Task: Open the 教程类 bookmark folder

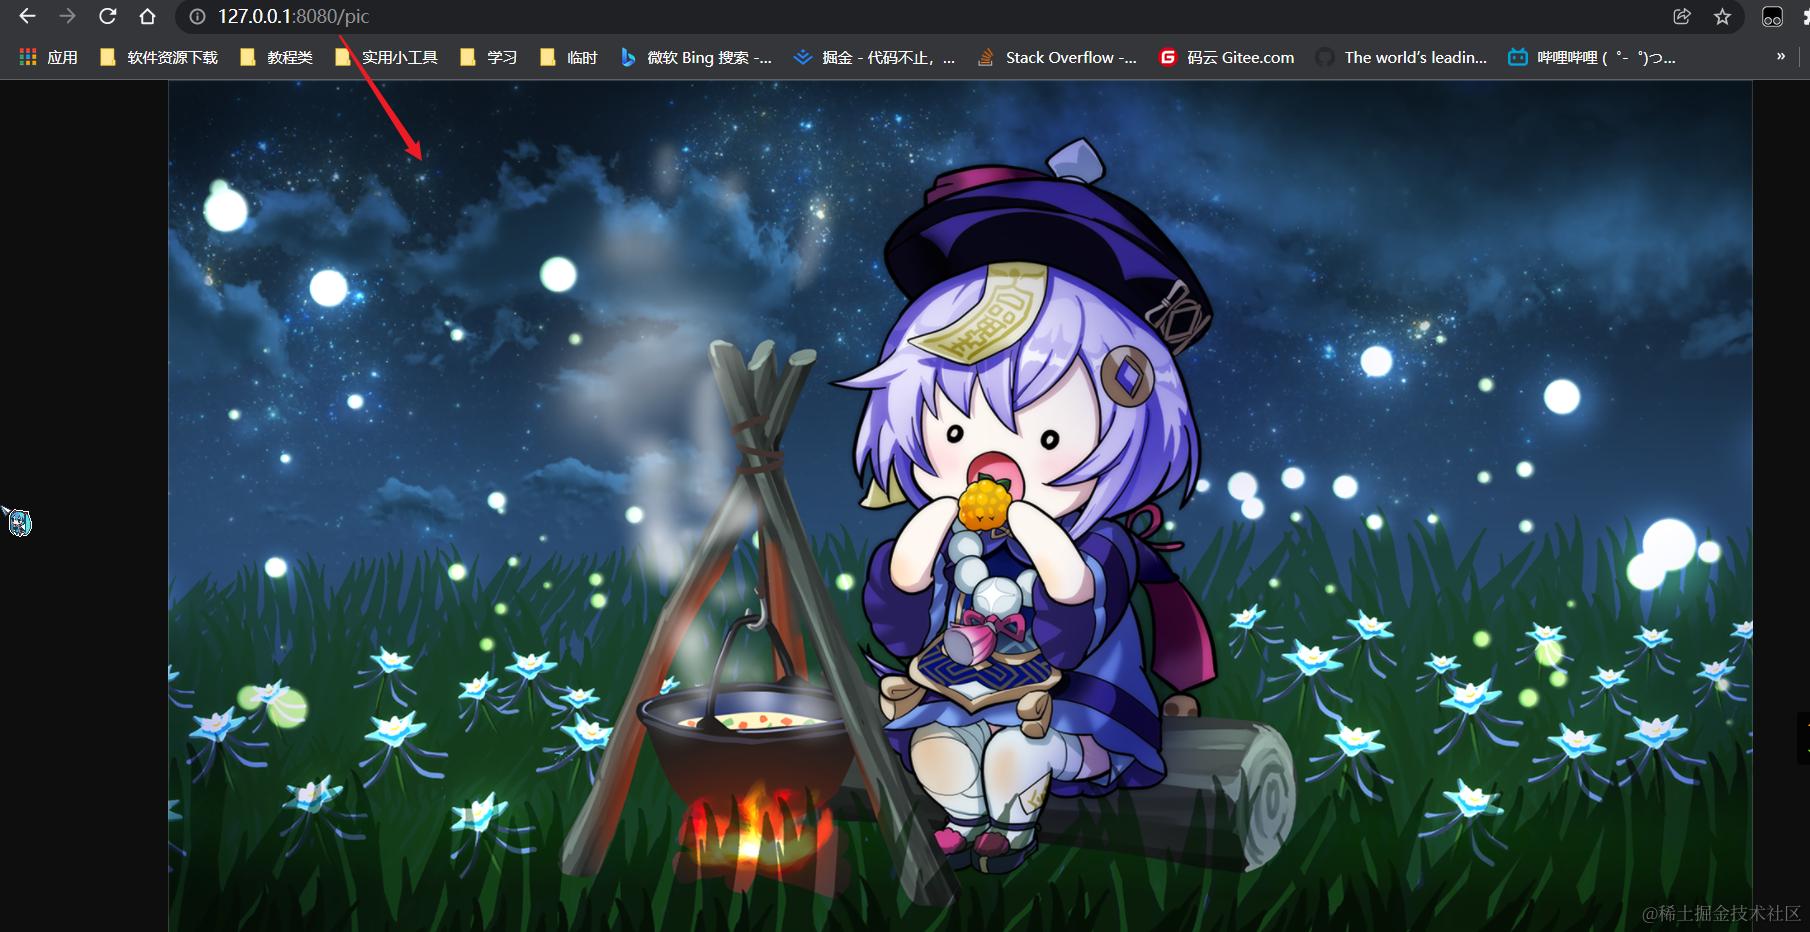Action: coord(277,57)
